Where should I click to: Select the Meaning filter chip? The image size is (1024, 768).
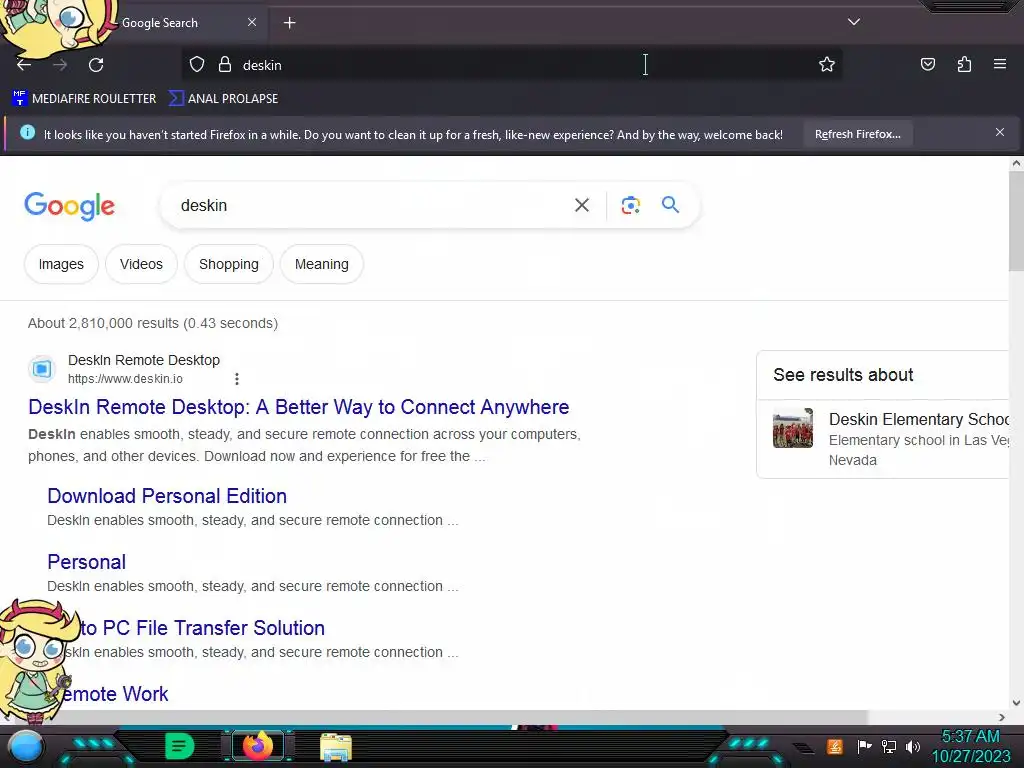coord(321,264)
